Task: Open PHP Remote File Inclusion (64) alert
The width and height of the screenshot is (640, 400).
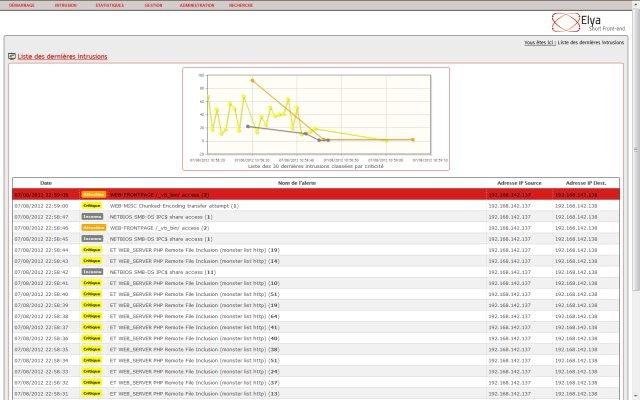Action: (x=195, y=316)
